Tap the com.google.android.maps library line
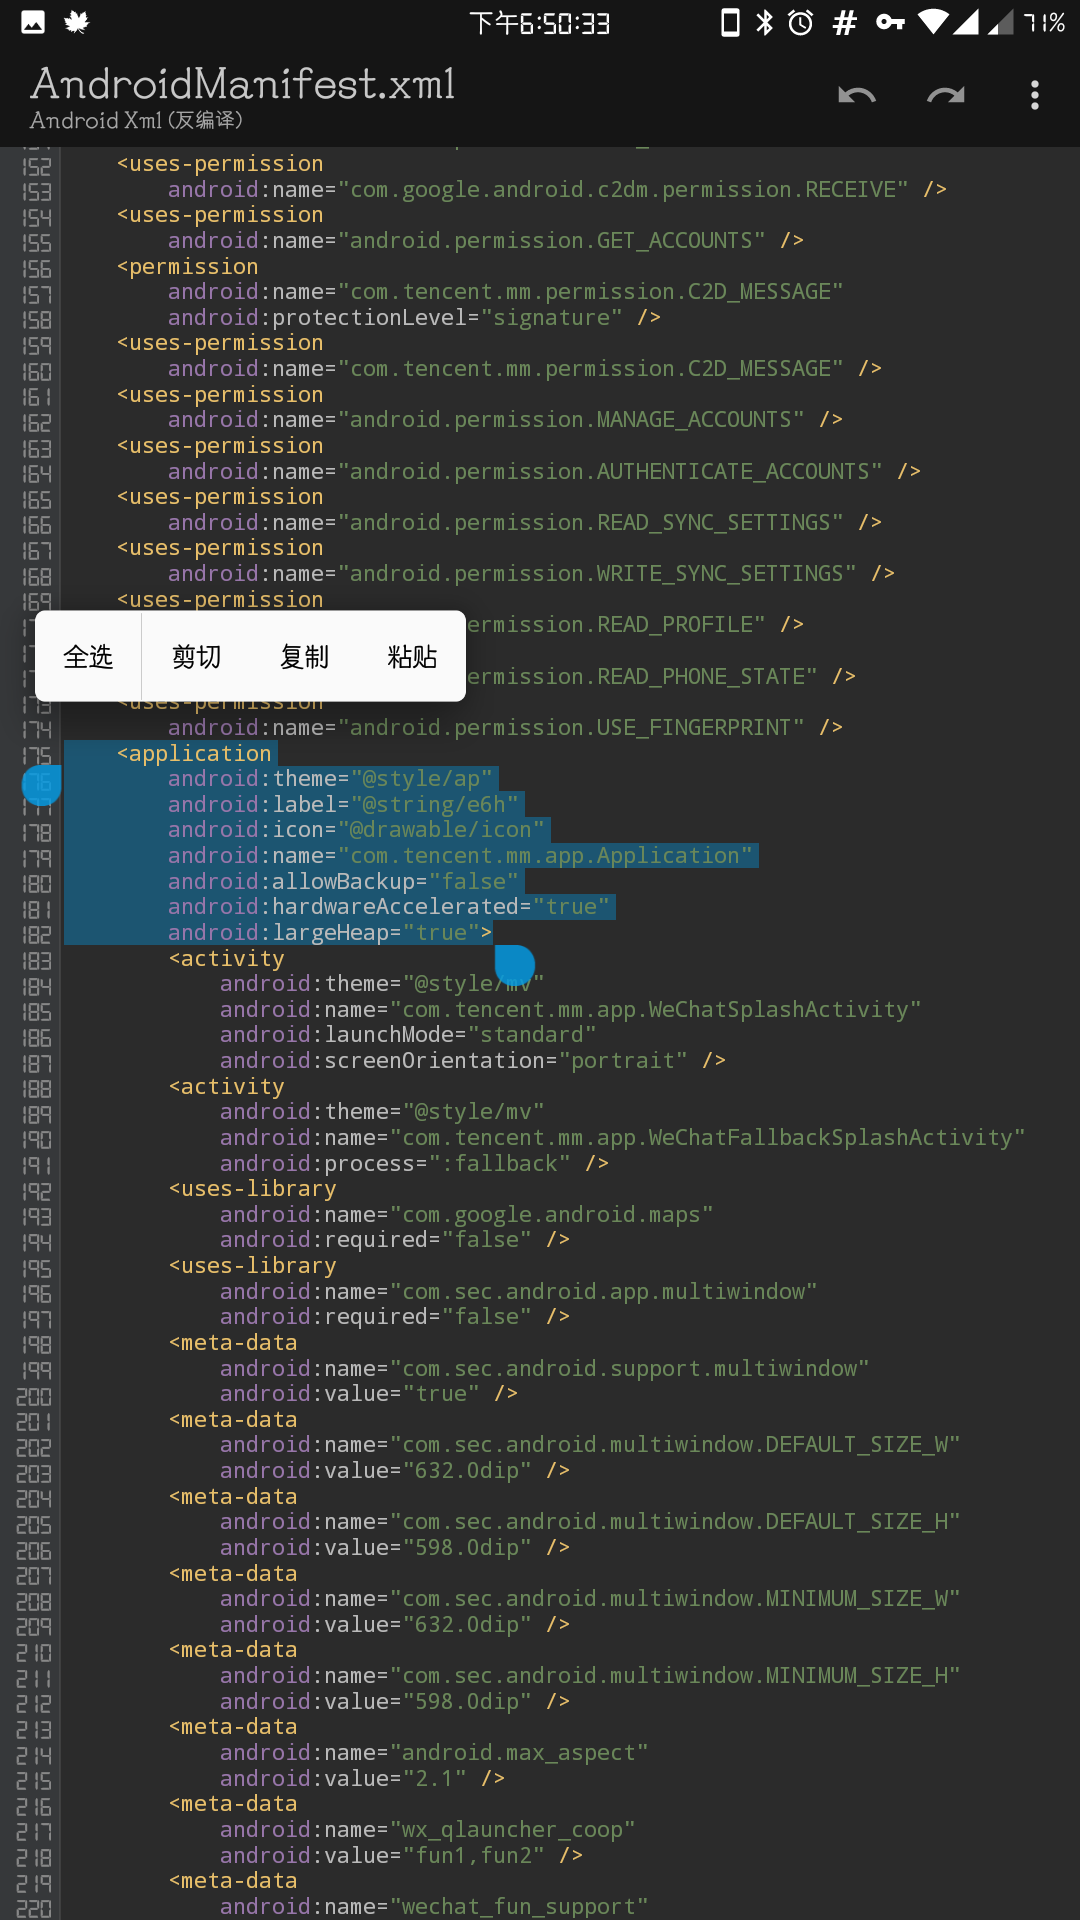 467,1215
